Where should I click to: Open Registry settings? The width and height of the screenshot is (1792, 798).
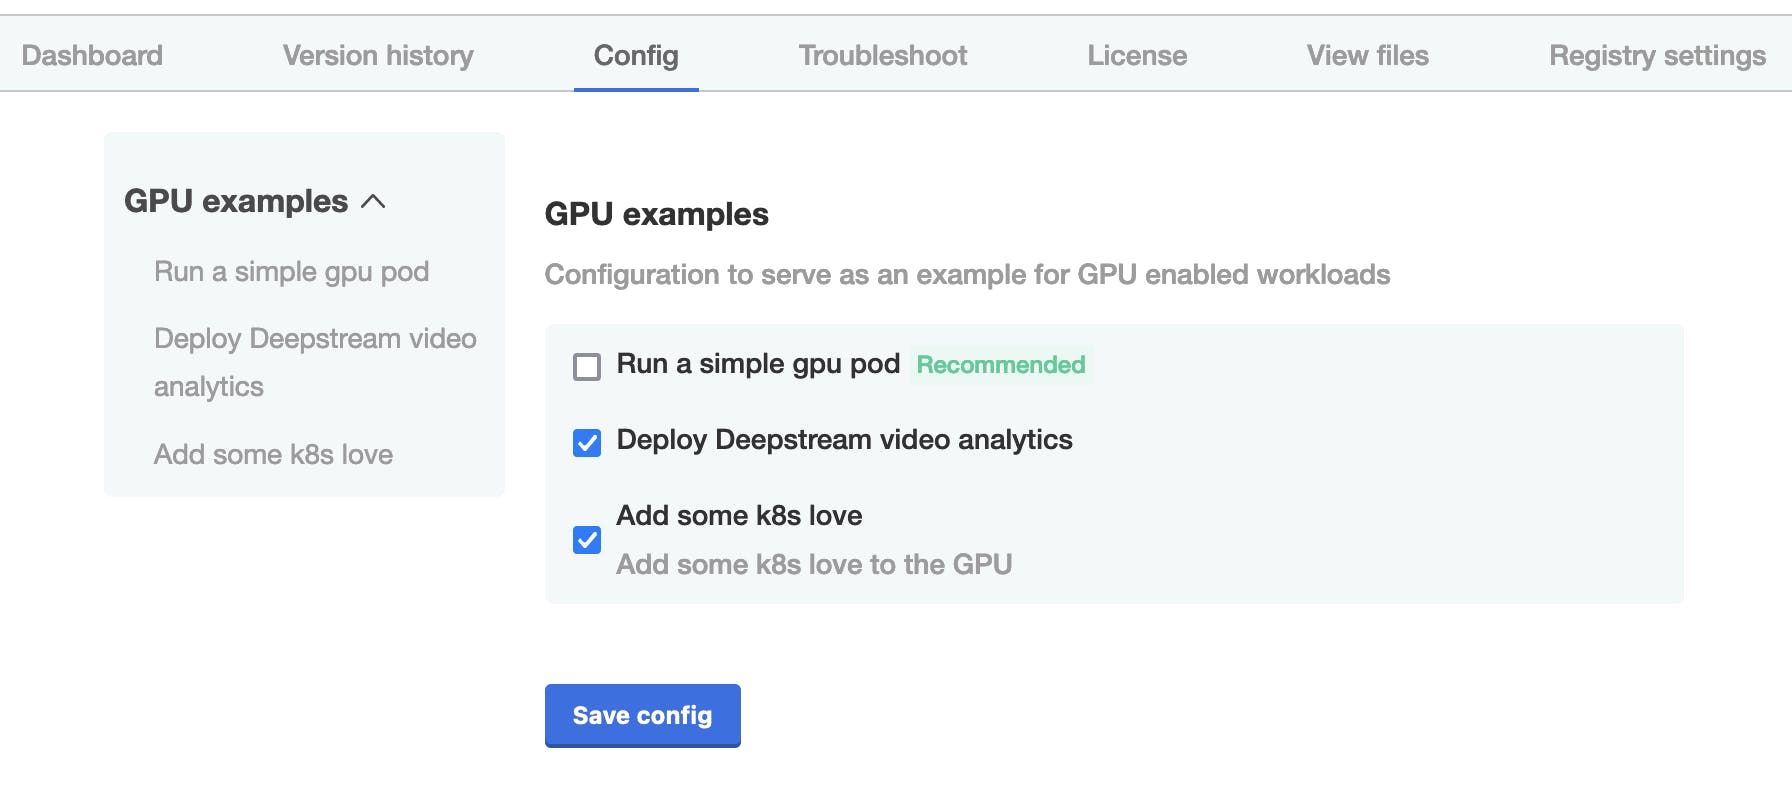pos(1657,56)
